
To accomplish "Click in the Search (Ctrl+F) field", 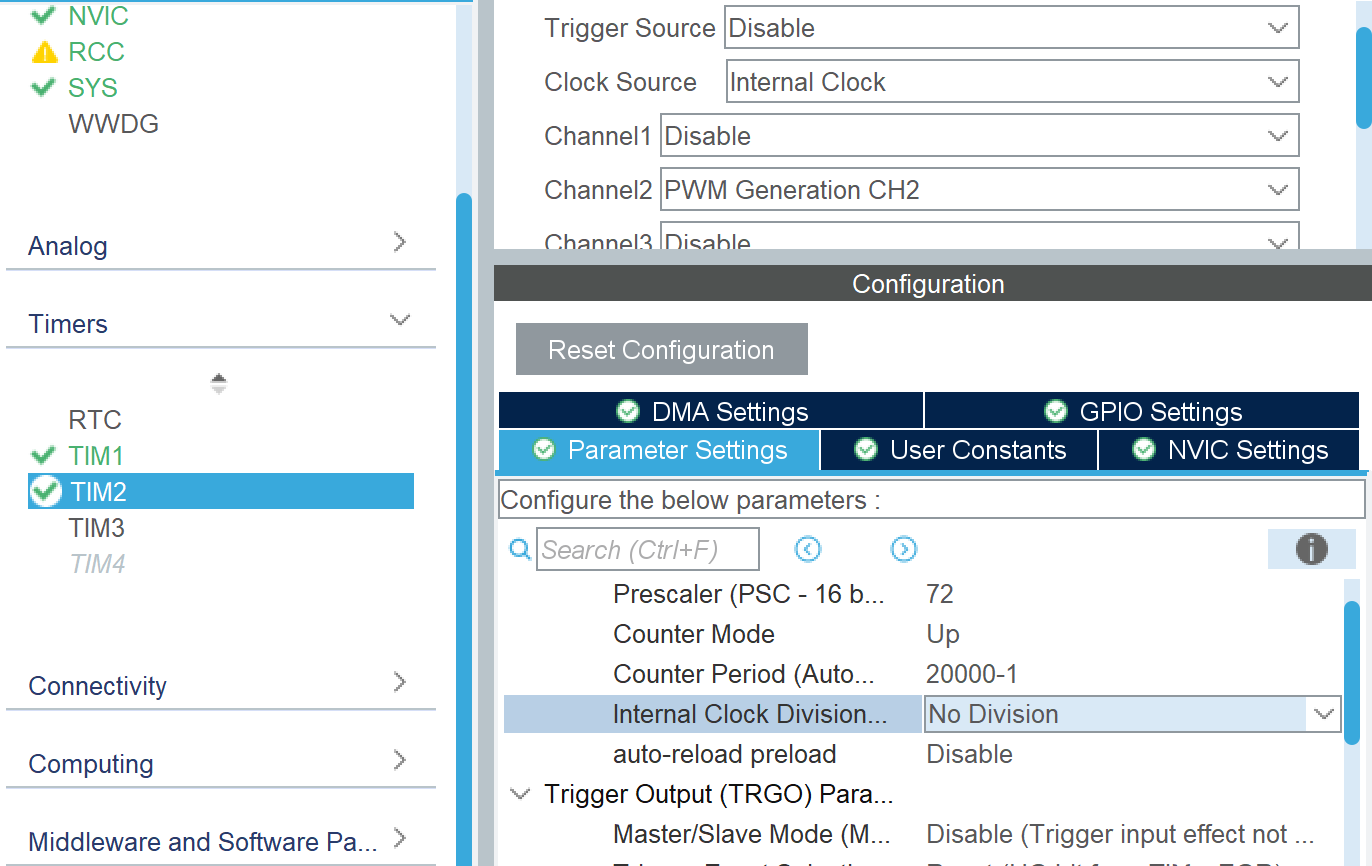I will (x=648, y=549).
